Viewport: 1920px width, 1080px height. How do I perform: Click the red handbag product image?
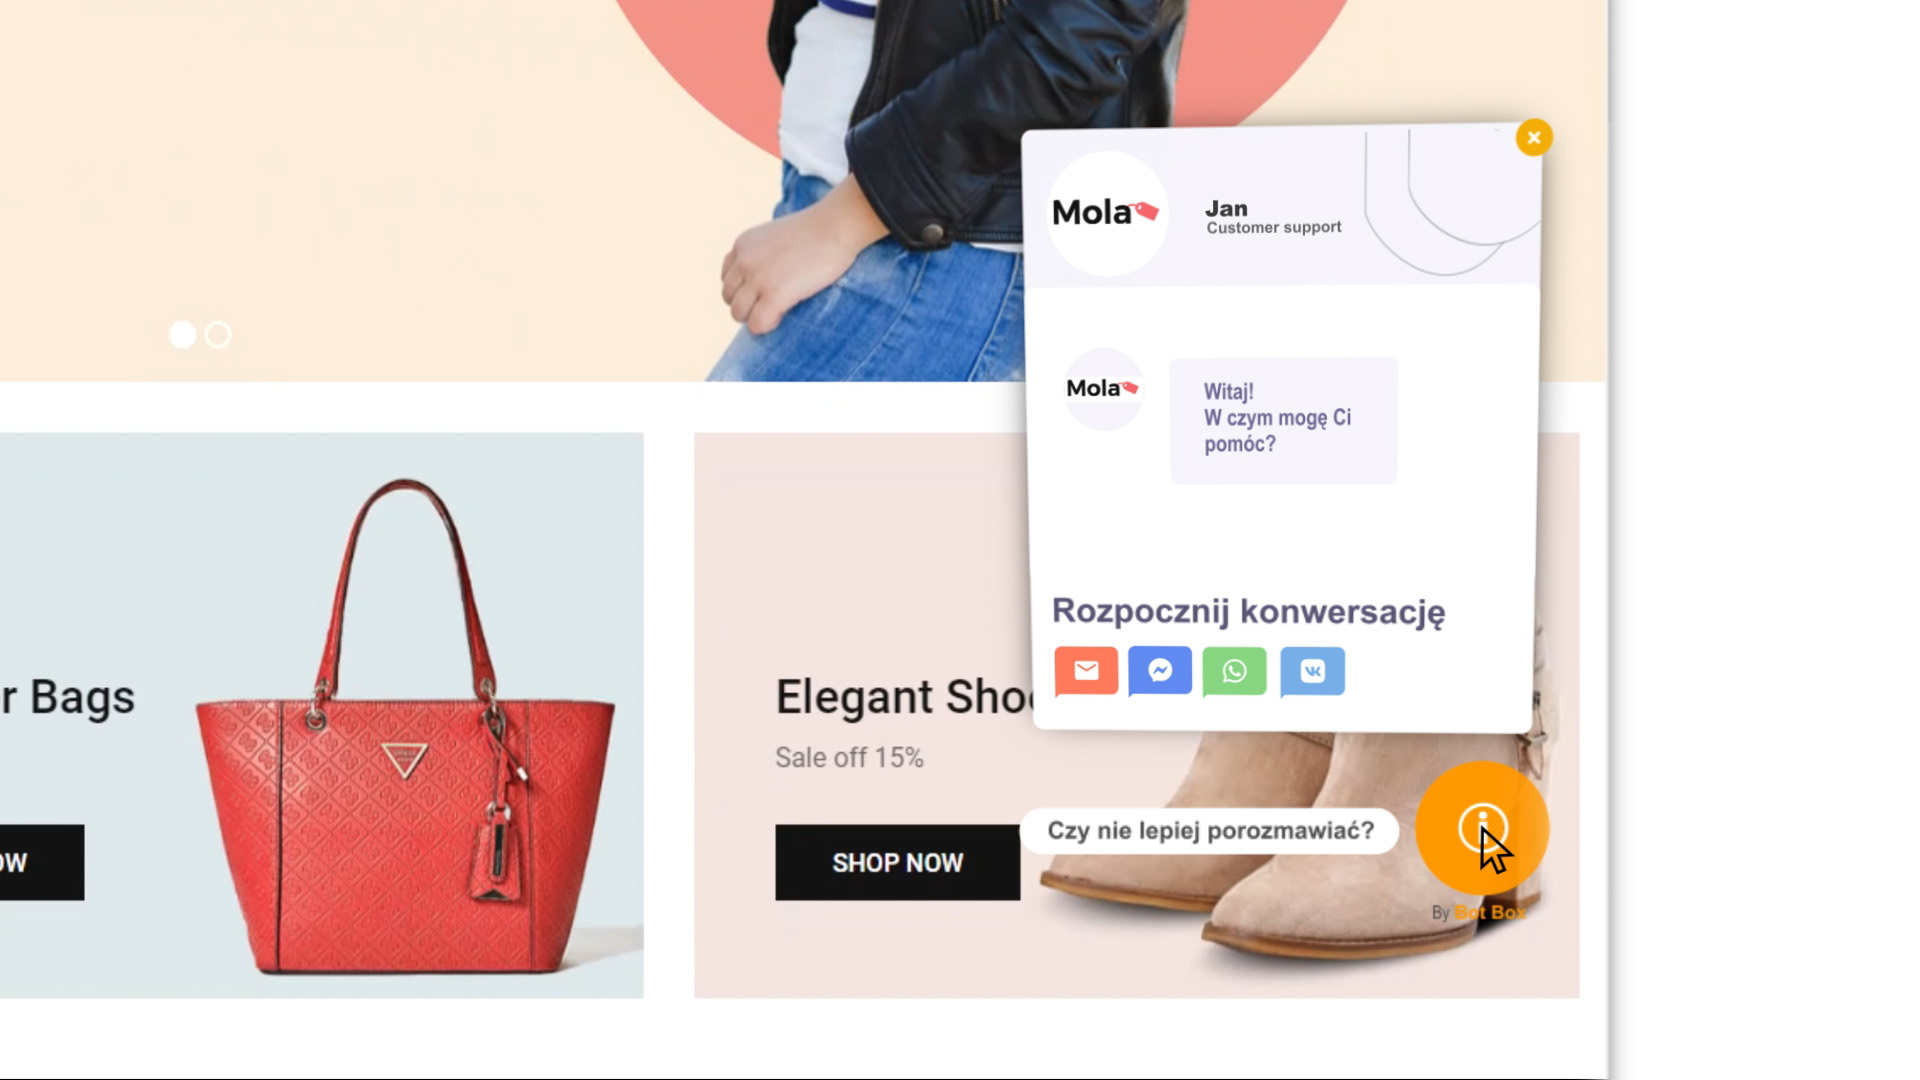[x=405, y=727]
